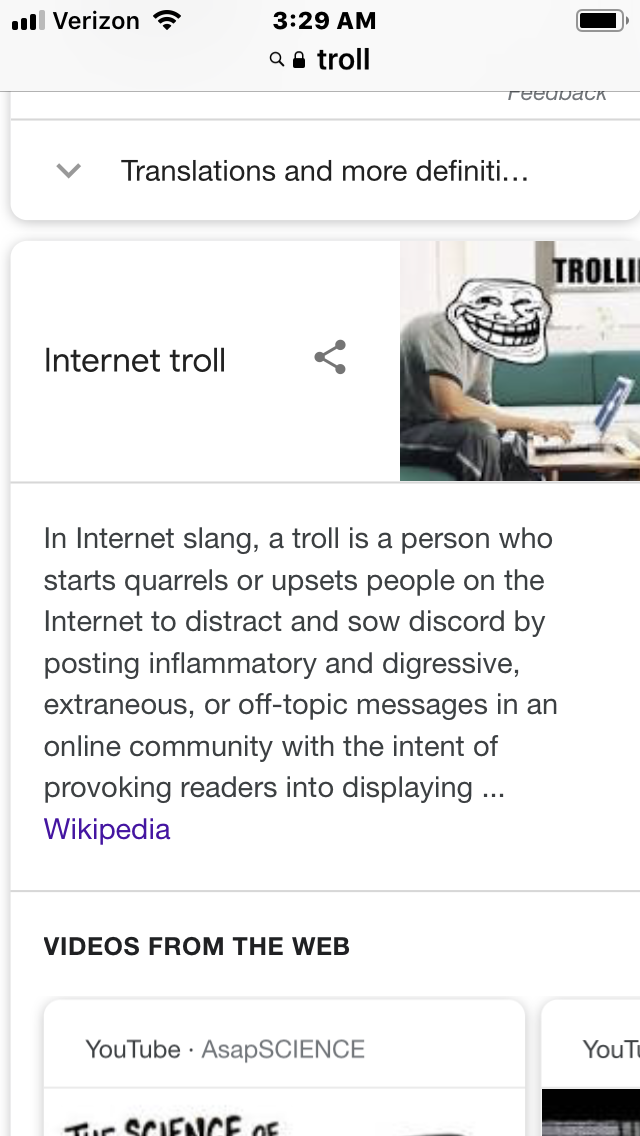The width and height of the screenshot is (640, 1136).
Task: Tap the search magnifier icon in address bar
Action: click(277, 59)
